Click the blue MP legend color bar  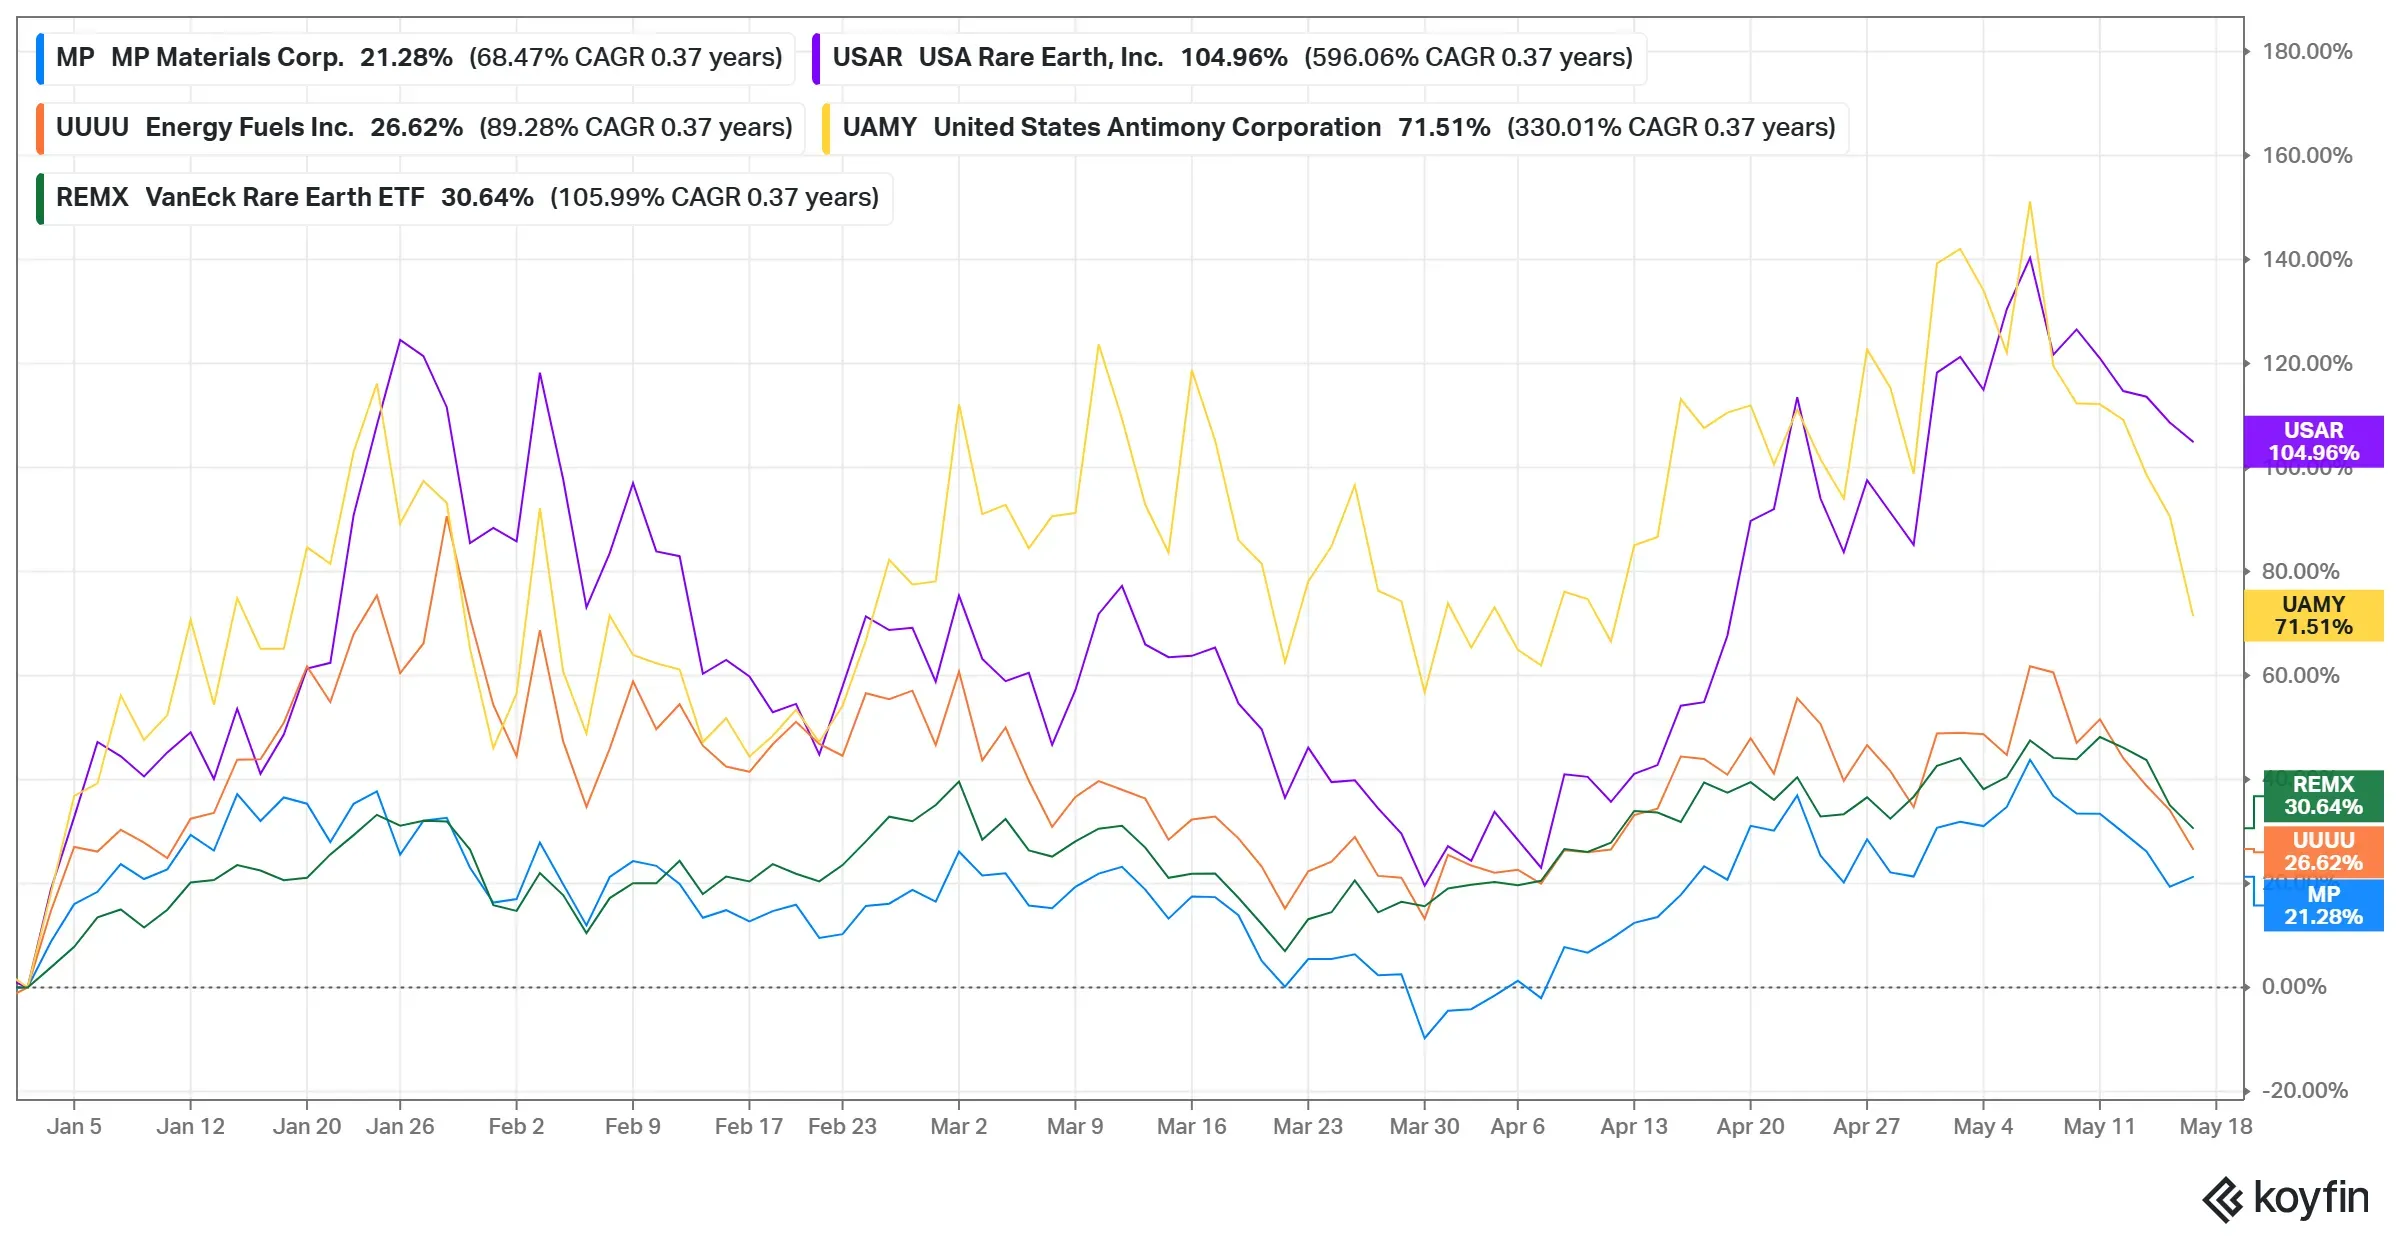[x=40, y=58]
